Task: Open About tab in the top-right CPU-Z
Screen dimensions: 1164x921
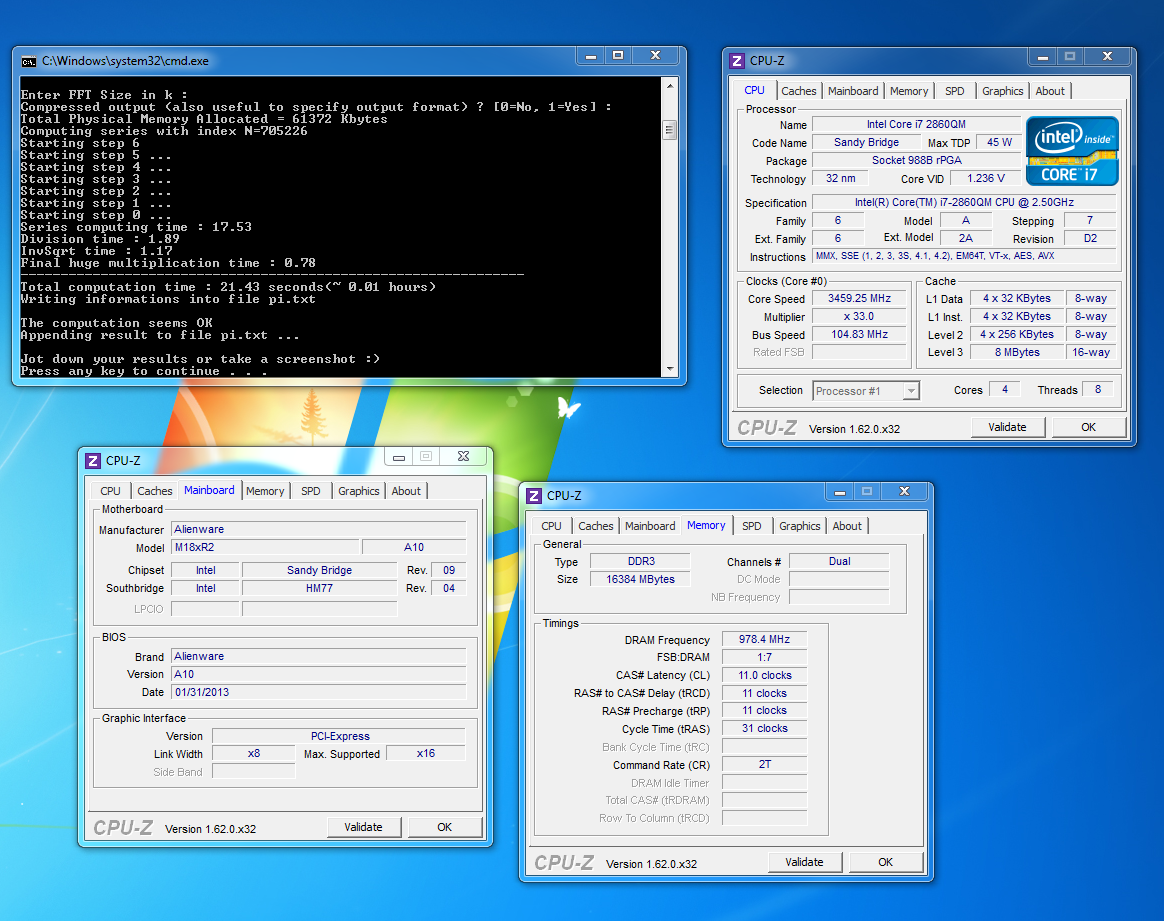Action: pyautogui.click(x=1050, y=91)
